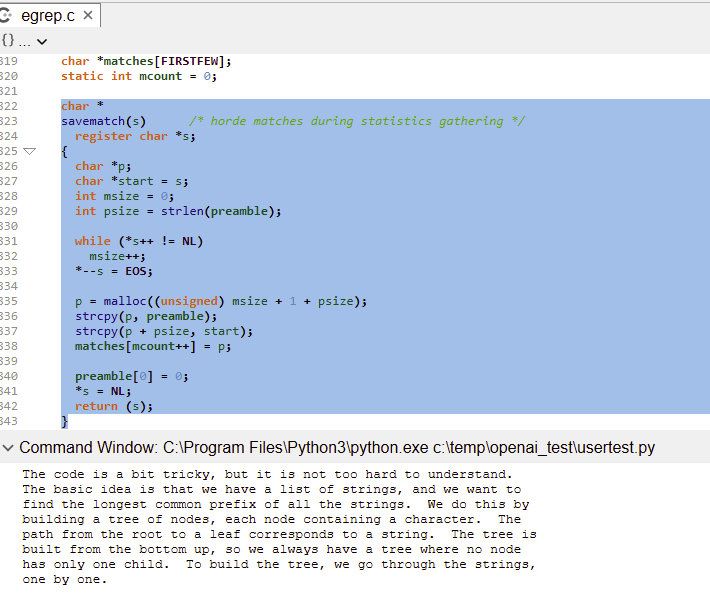Collapse the code fold triangle at line 325
710x605 pixels.
pos(29,151)
